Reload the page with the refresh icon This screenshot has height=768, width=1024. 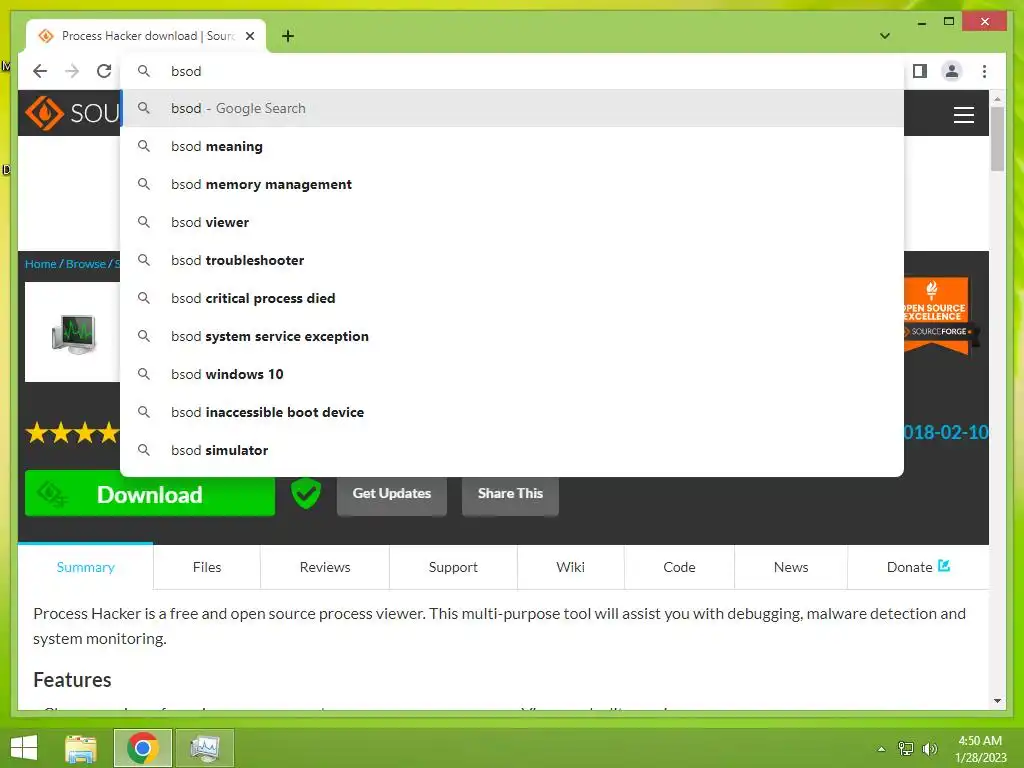pos(104,71)
